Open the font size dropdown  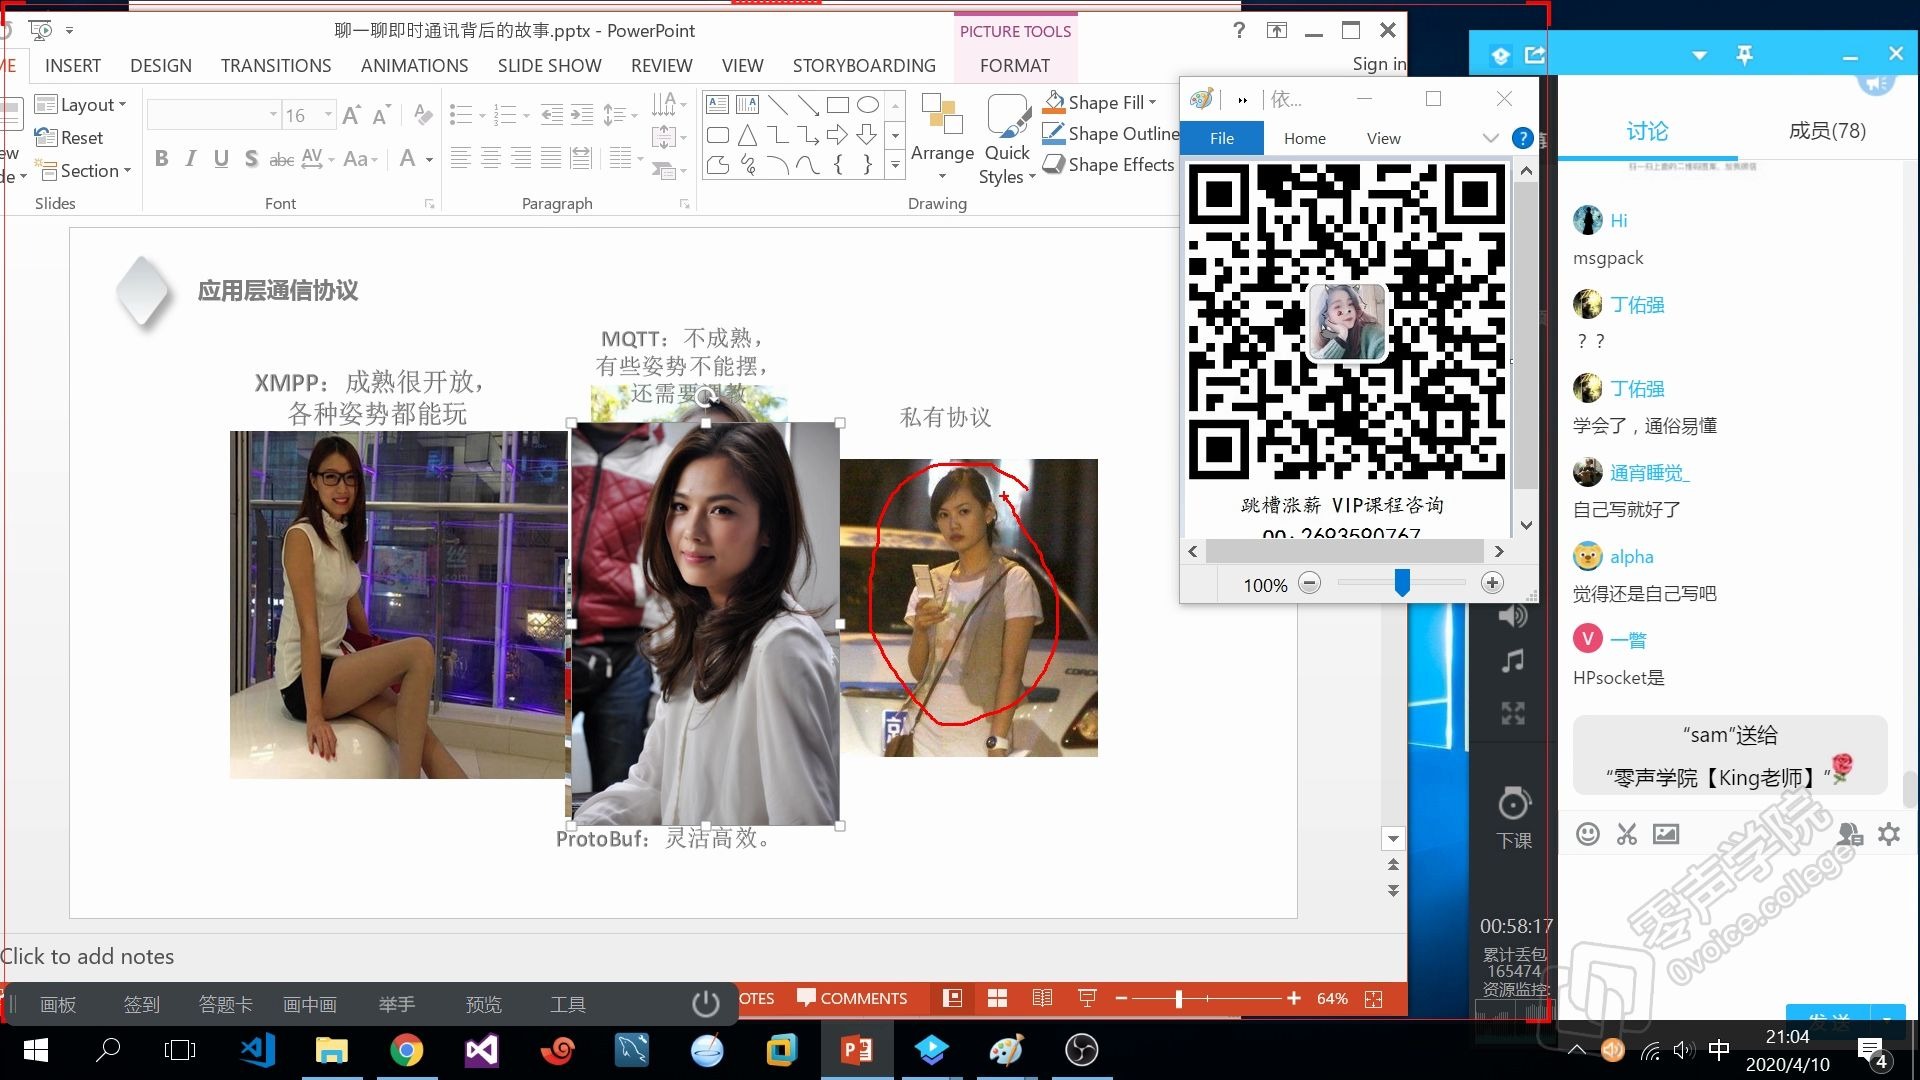pos(328,115)
